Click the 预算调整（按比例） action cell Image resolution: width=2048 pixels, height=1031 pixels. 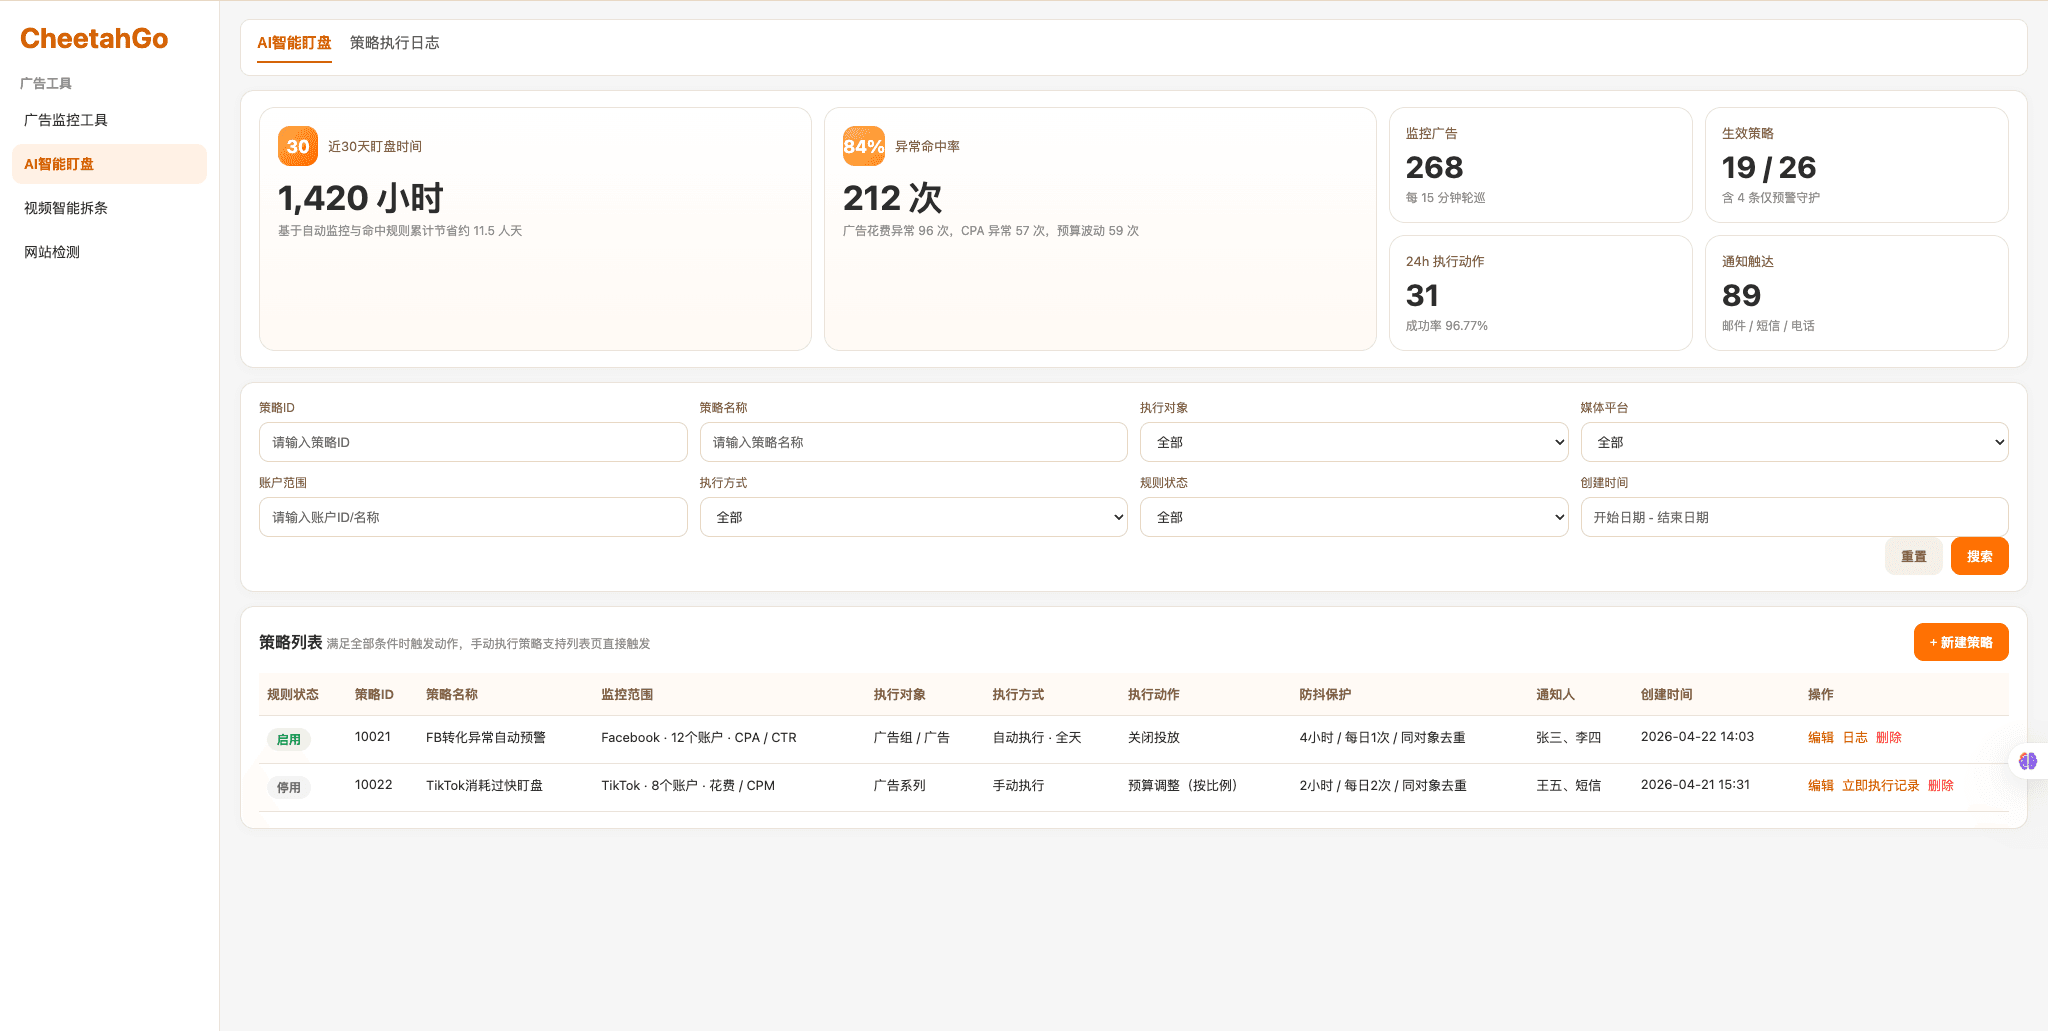pyautogui.click(x=1186, y=786)
